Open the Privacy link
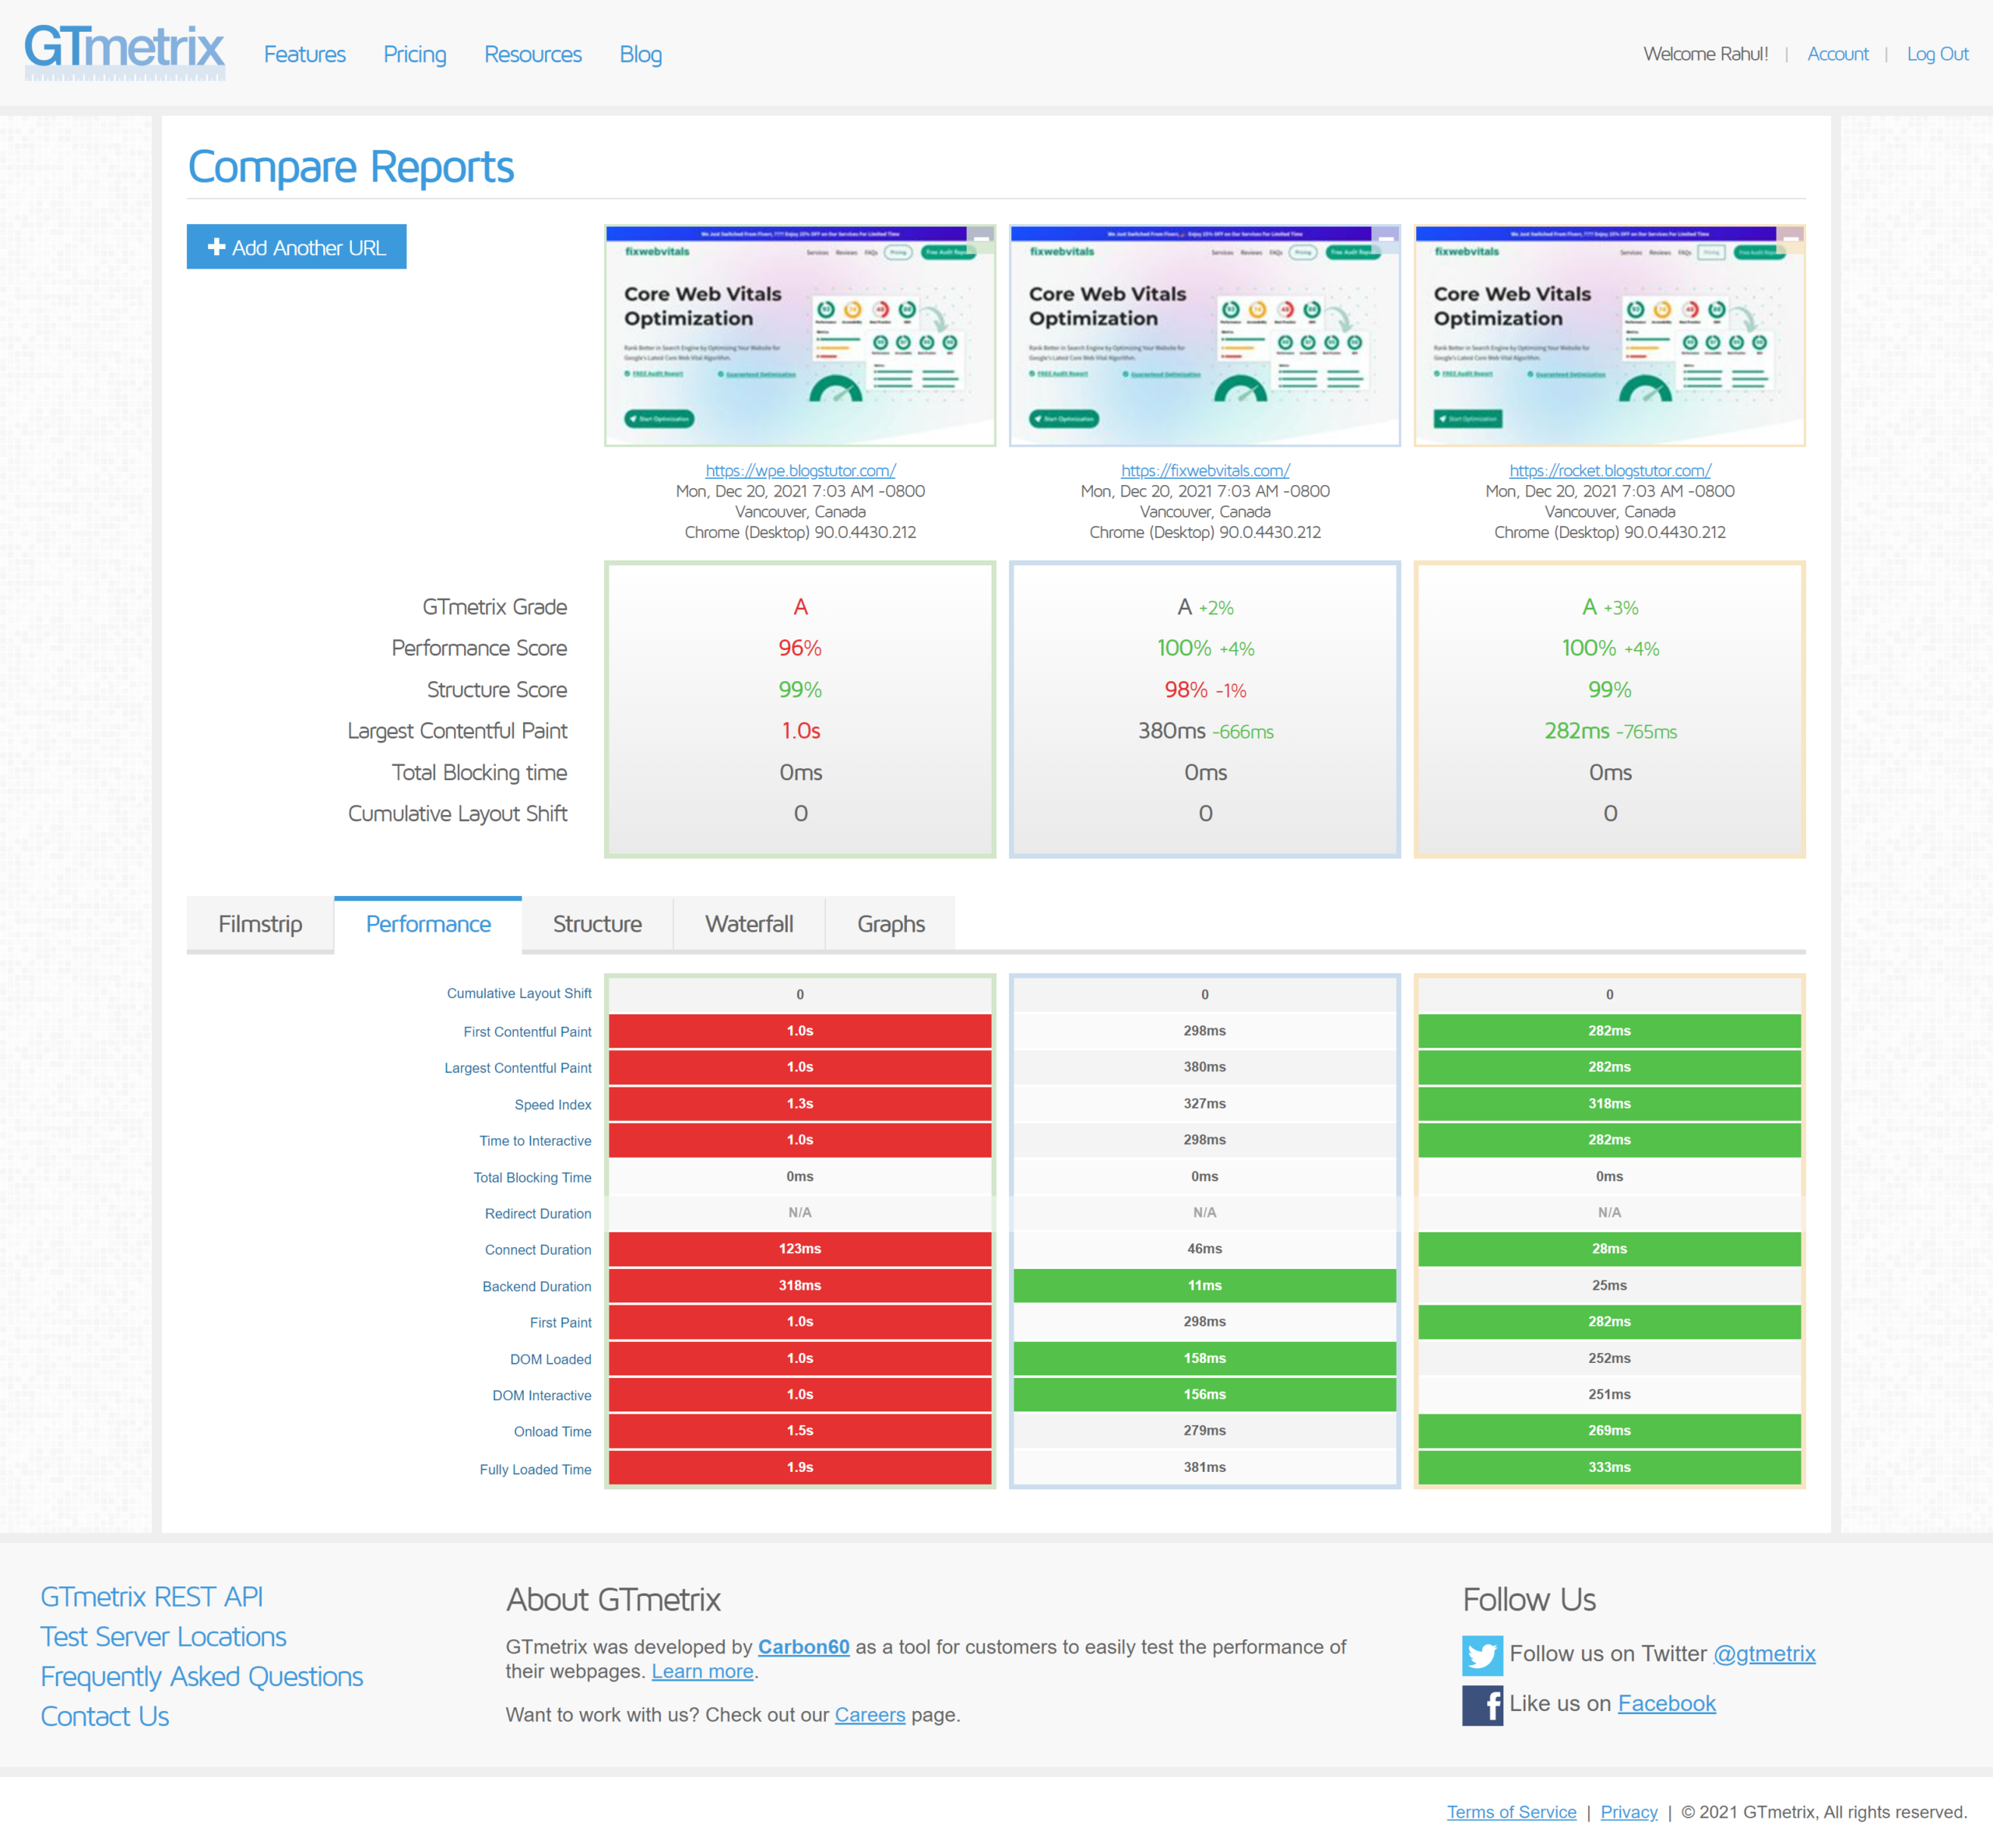 [1629, 1812]
